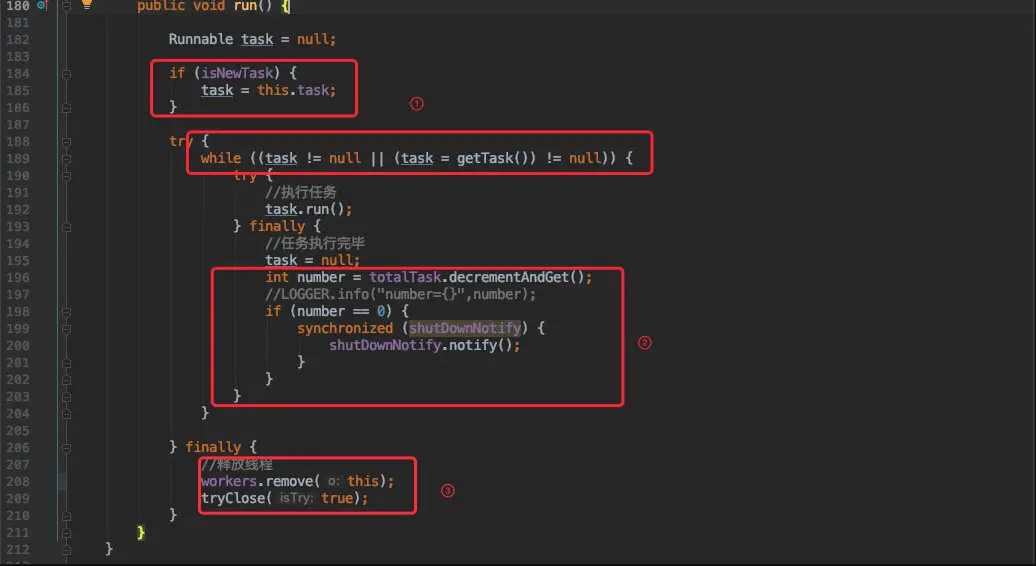Click the workers field on line 208
The height and width of the screenshot is (566, 1036).
tap(229, 481)
